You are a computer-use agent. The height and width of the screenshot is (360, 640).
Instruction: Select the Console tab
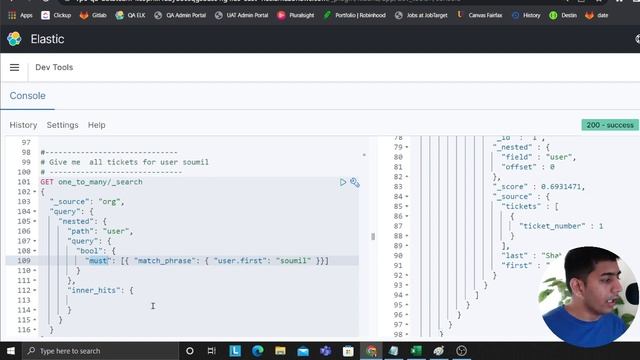point(27,96)
